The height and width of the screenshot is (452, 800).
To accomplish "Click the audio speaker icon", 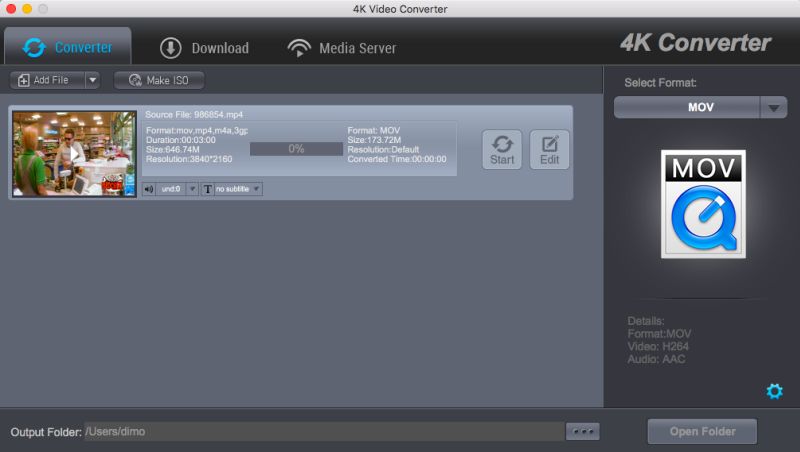I will (x=148, y=189).
